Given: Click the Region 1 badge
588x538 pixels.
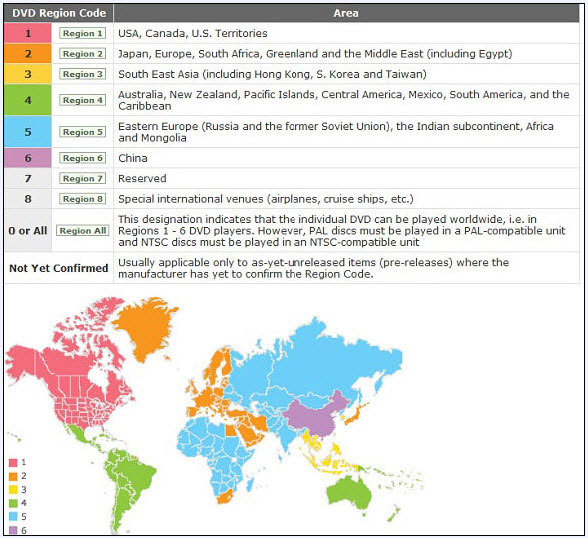Looking at the screenshot, I should (x=82, y=33).
